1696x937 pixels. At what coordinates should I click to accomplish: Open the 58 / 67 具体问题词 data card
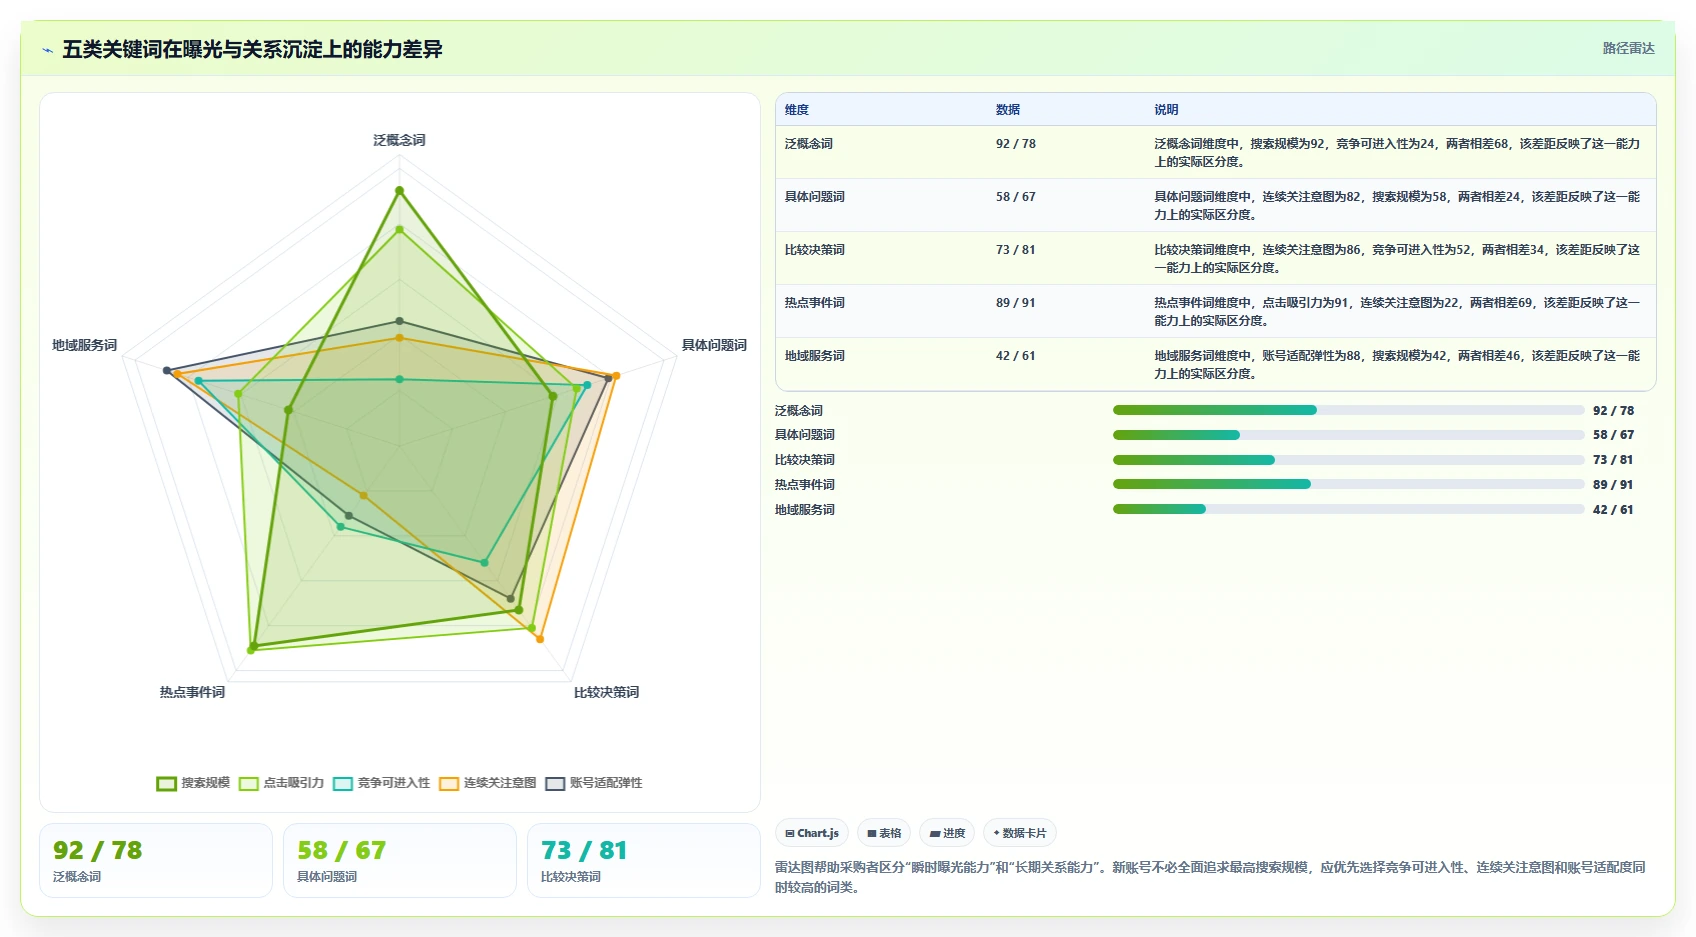[x=400, y=861]
